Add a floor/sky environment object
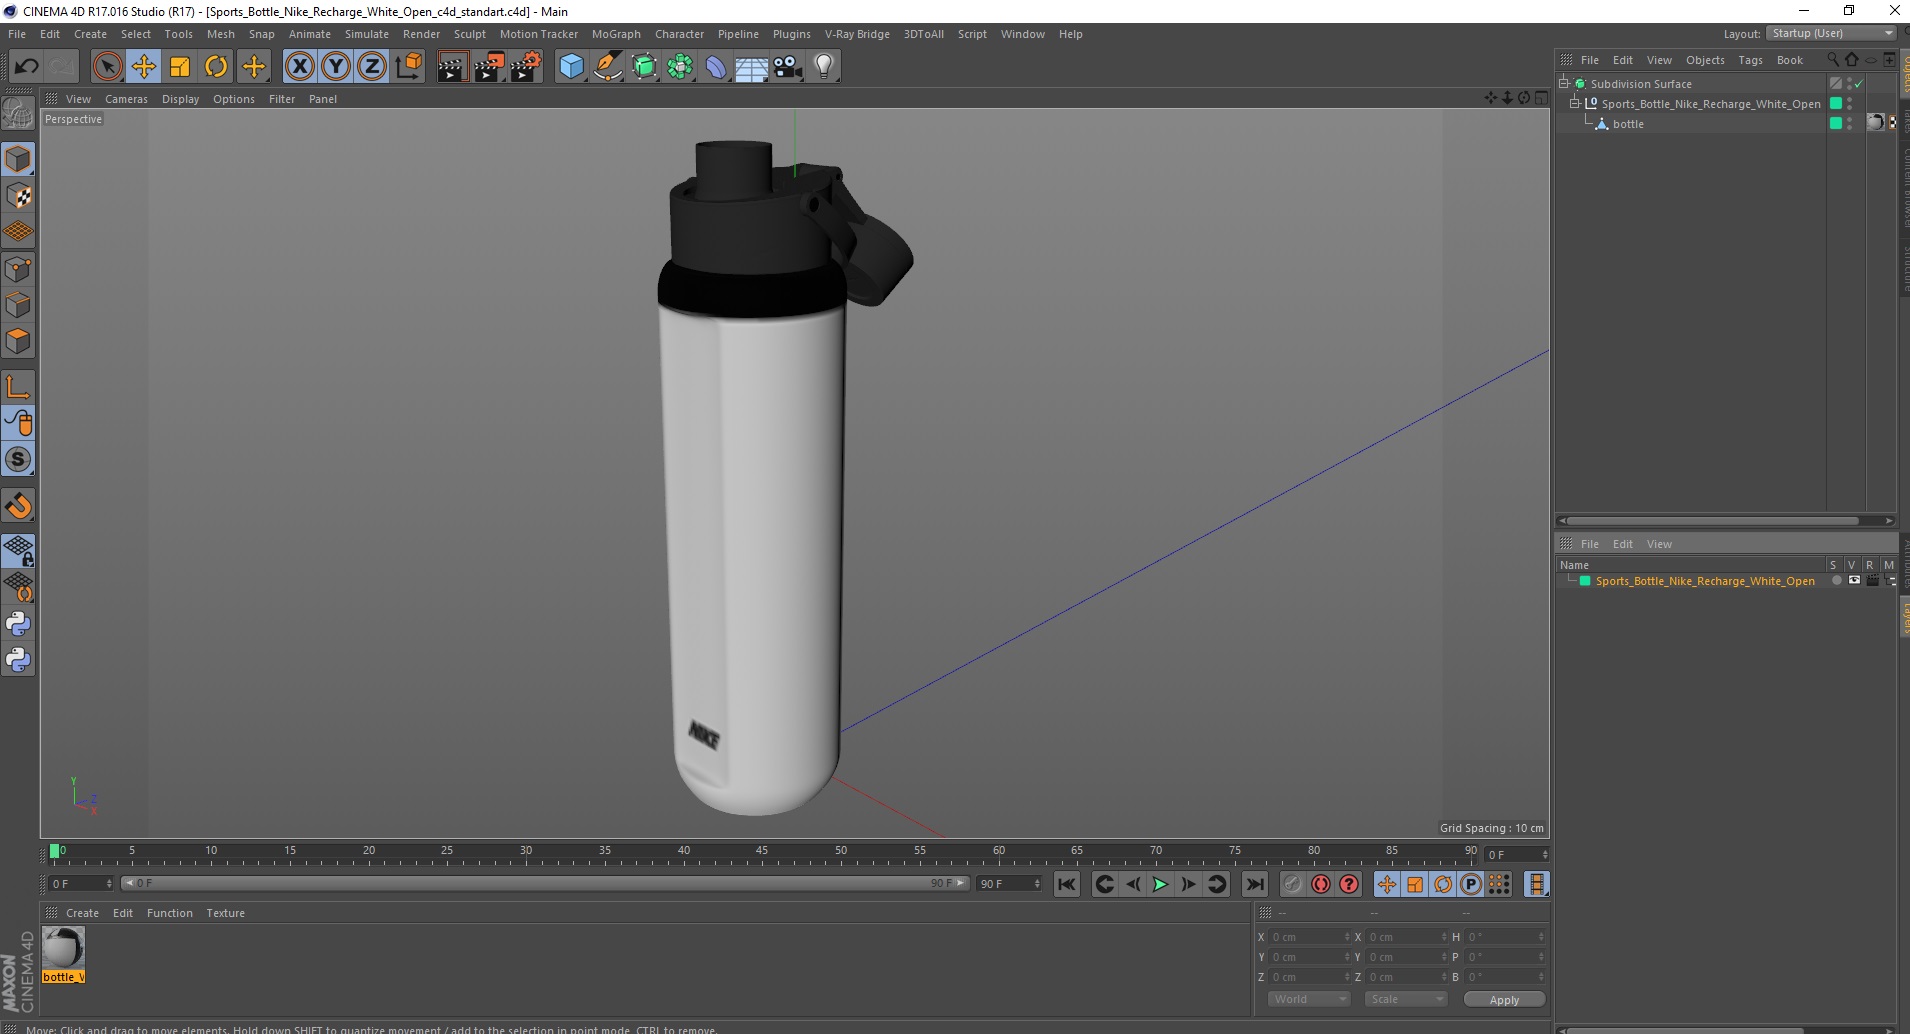The height and width of the screenshot is (1034, 1910). [752, 67]
